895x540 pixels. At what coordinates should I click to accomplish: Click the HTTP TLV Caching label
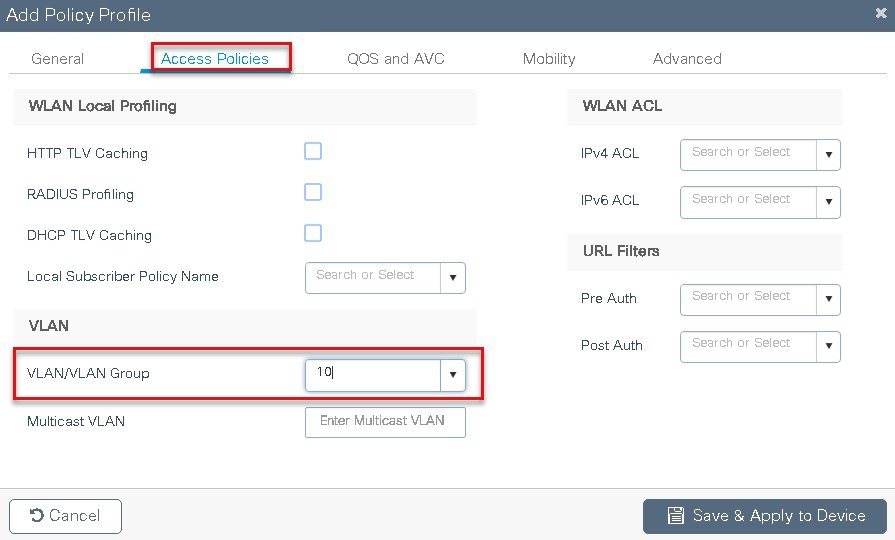point(87,154)
